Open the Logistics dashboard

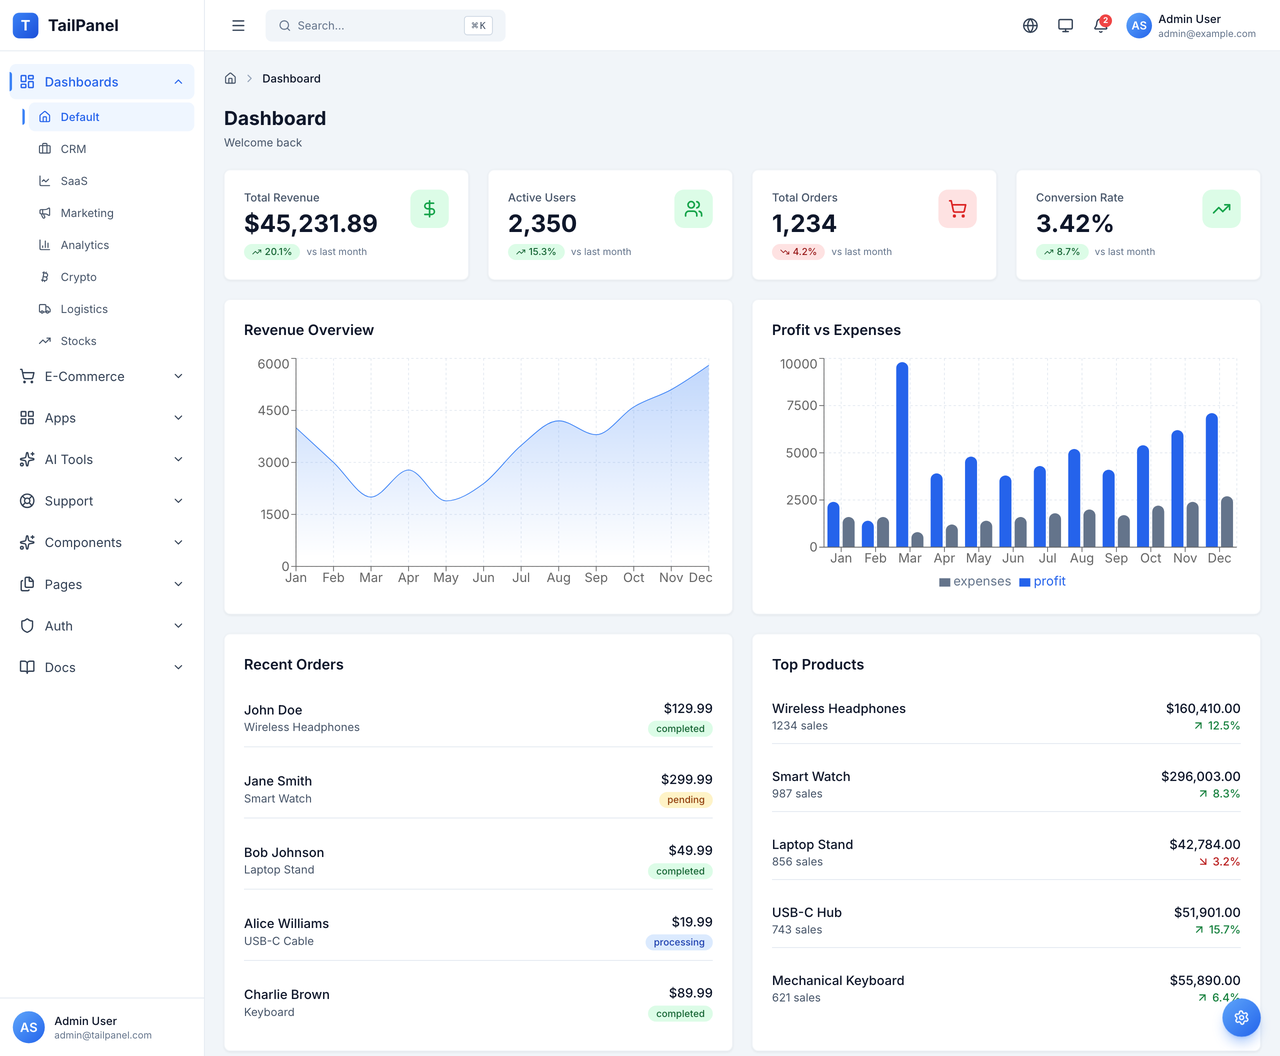(111, 309)
